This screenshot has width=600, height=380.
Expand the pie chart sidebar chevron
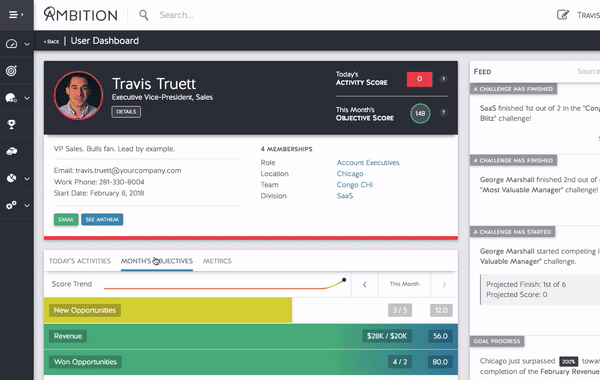(27, 179)
